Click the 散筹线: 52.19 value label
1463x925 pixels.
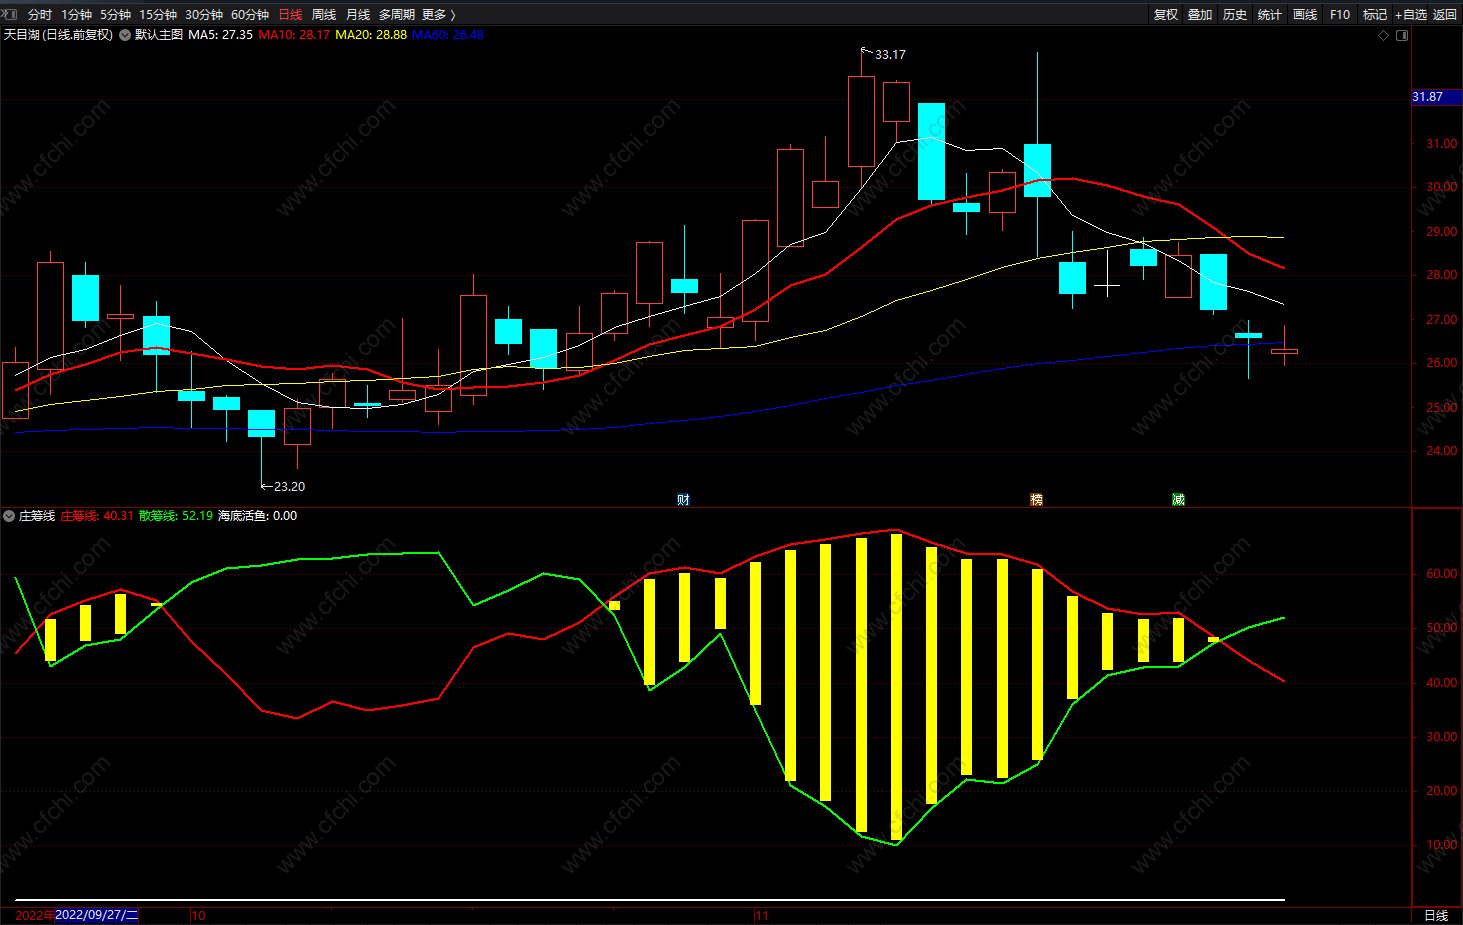[x=176, y=516]
